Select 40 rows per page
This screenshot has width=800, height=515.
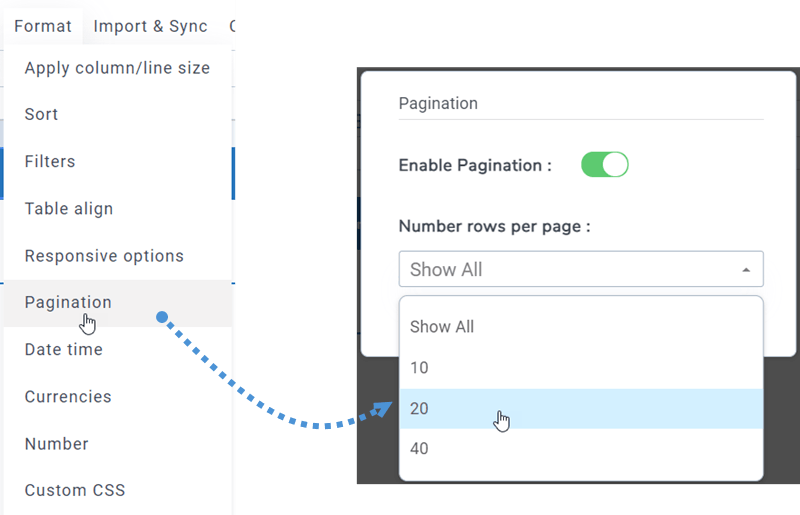[x=420, y=449]
